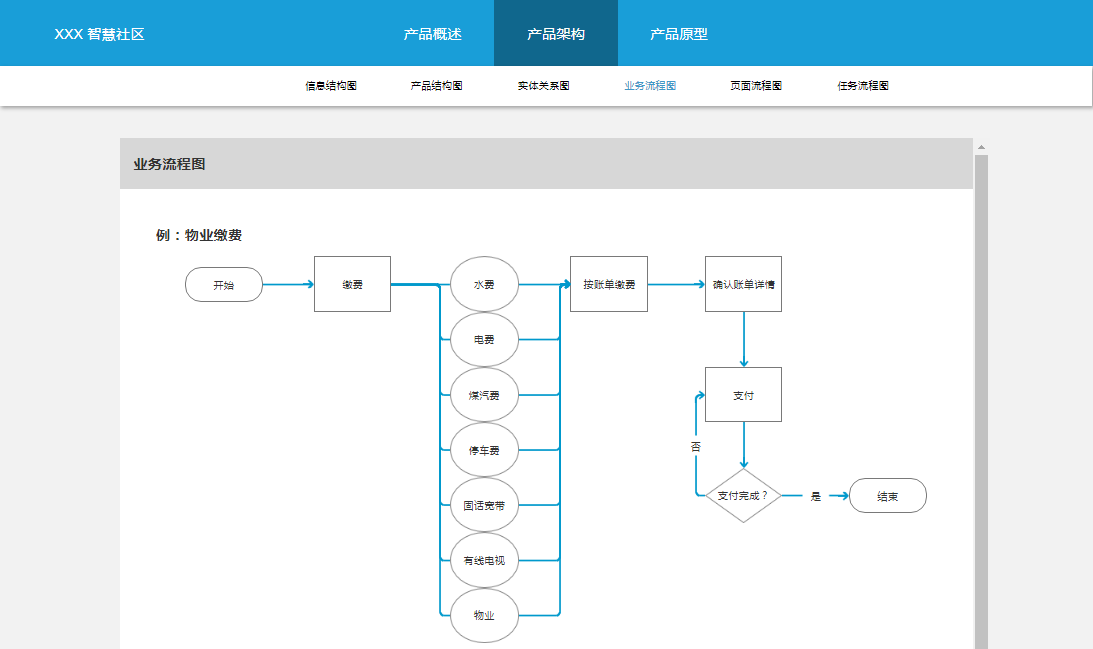The width and height of the screenshot is (1093, 649).
Task: Click the 业务流程图 panel heading
Action: tap(169, 165)
